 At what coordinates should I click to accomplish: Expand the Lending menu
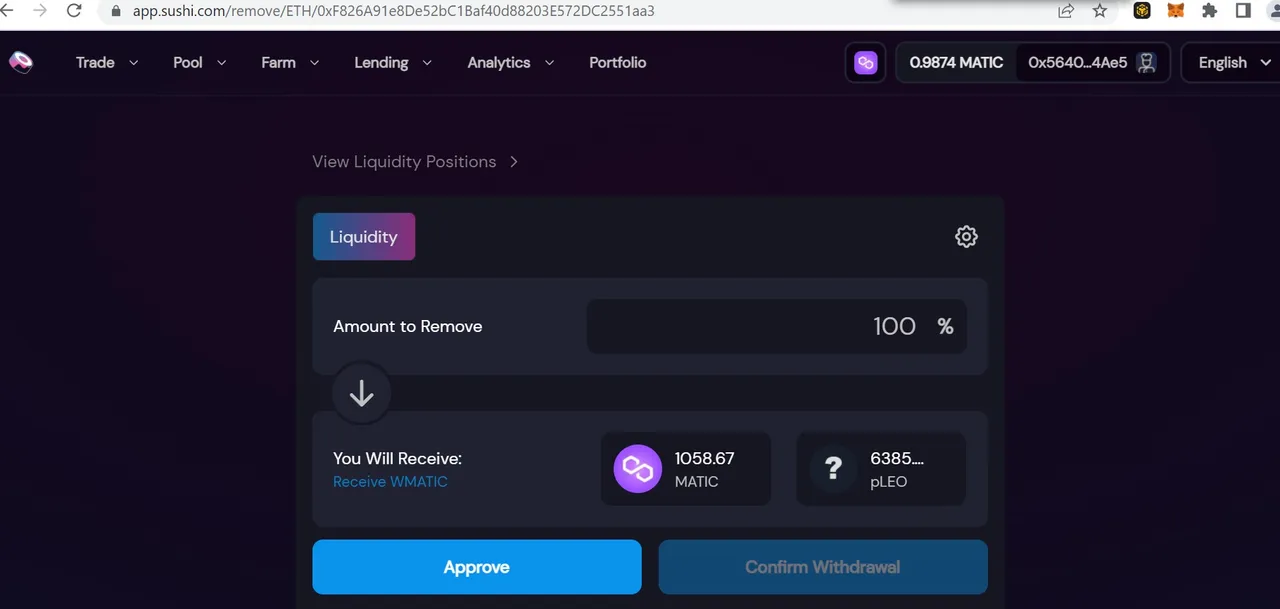pos(393,62)
